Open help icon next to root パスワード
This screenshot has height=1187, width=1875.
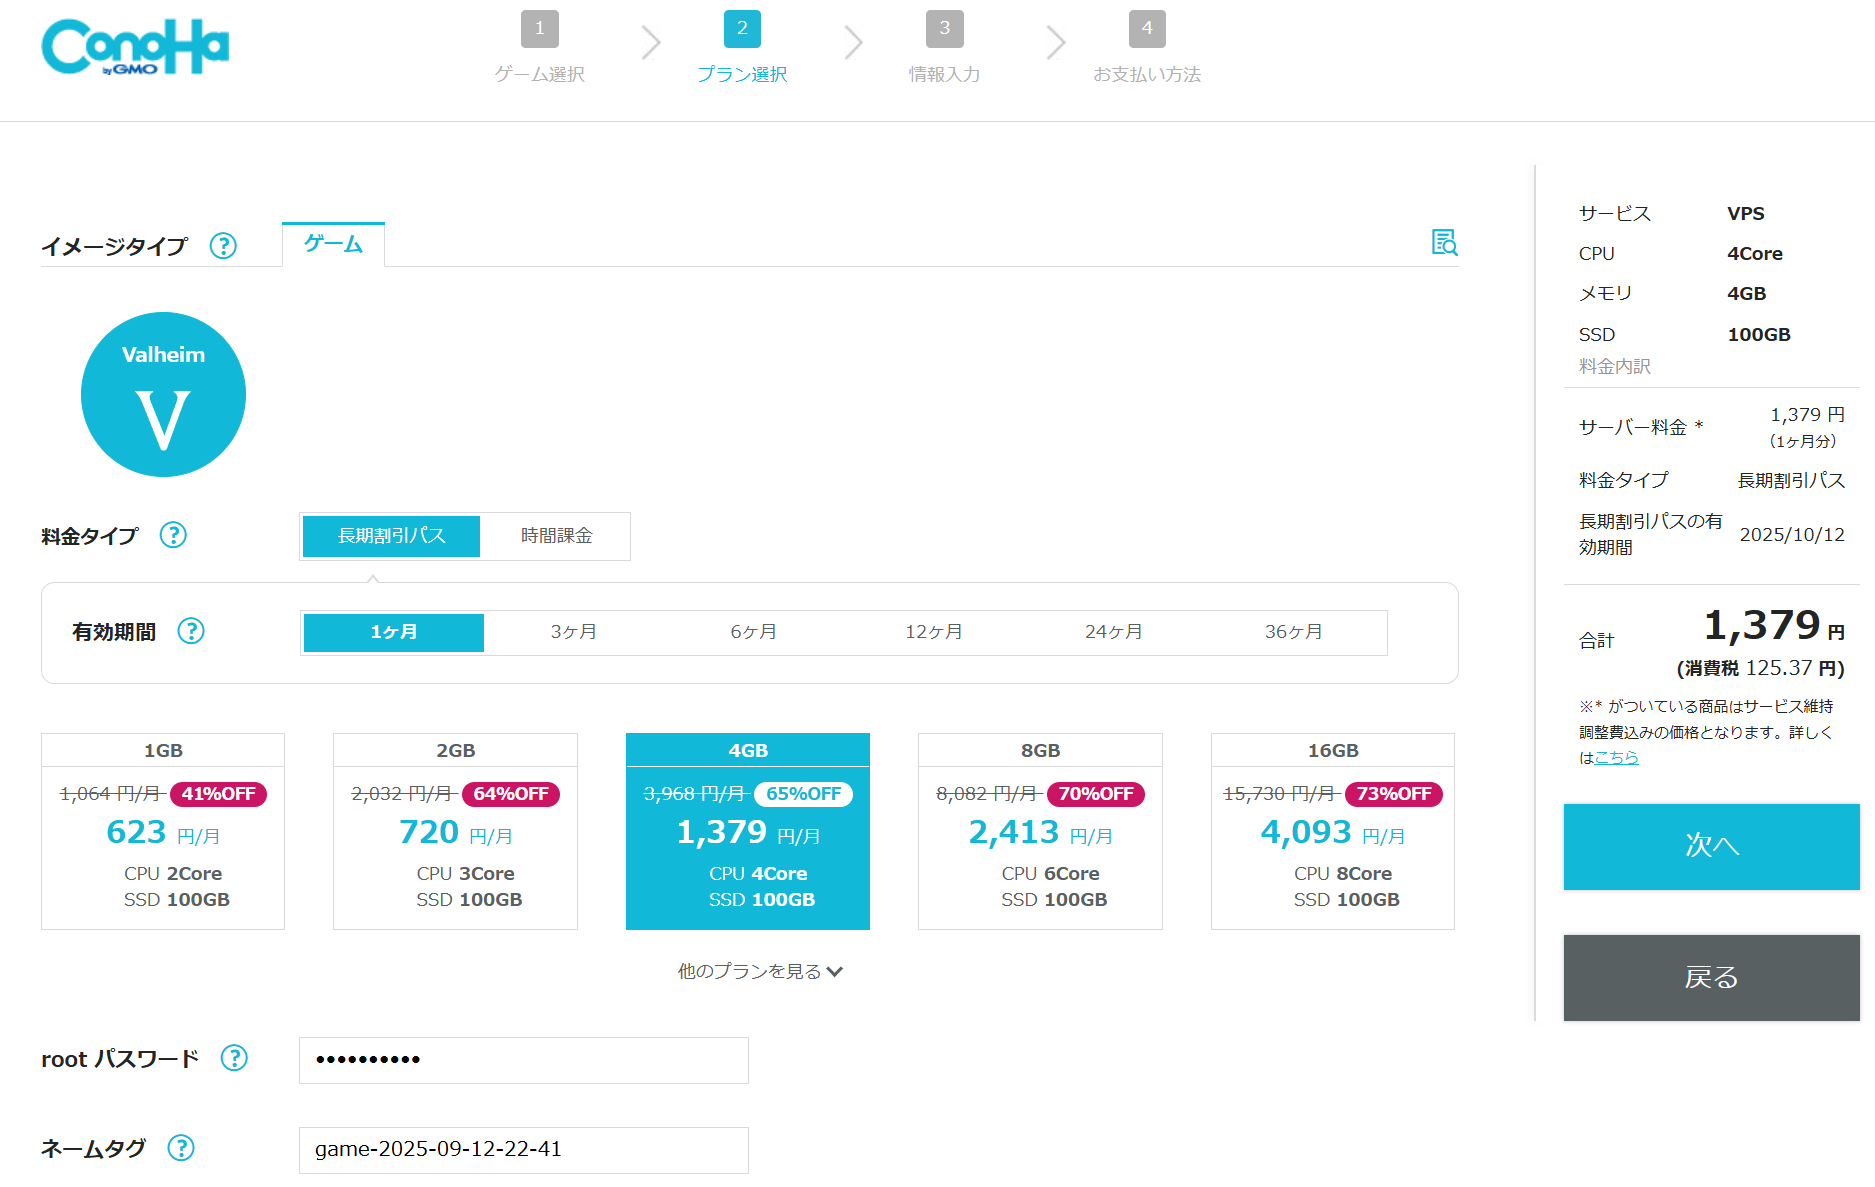pos(234,1058)
